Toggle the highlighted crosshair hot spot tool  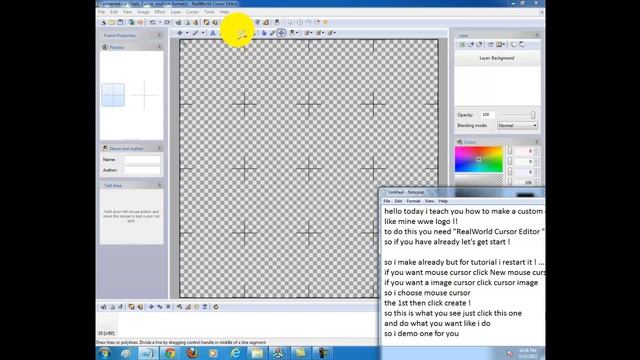point(281,33)
